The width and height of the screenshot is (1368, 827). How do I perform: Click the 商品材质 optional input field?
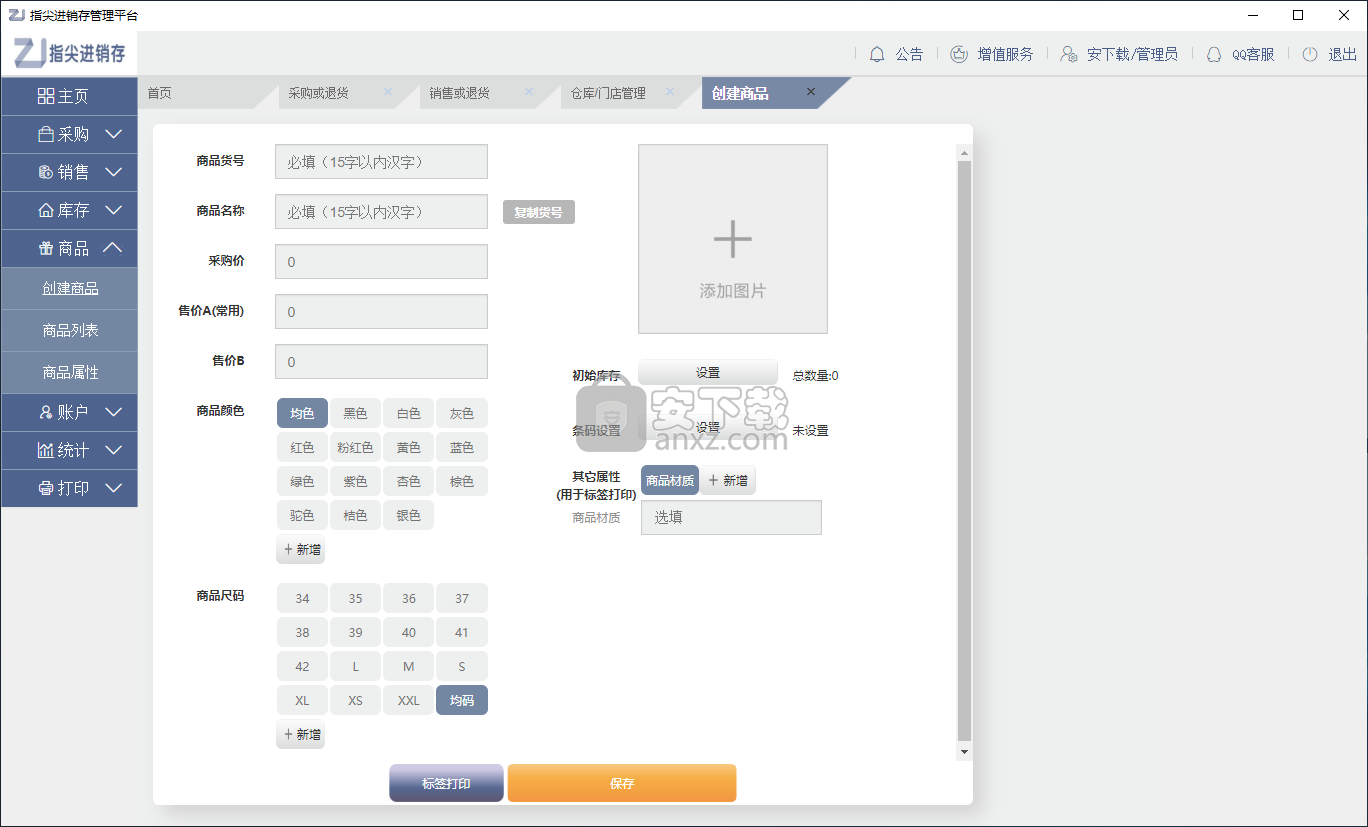(x=731, y=517)
